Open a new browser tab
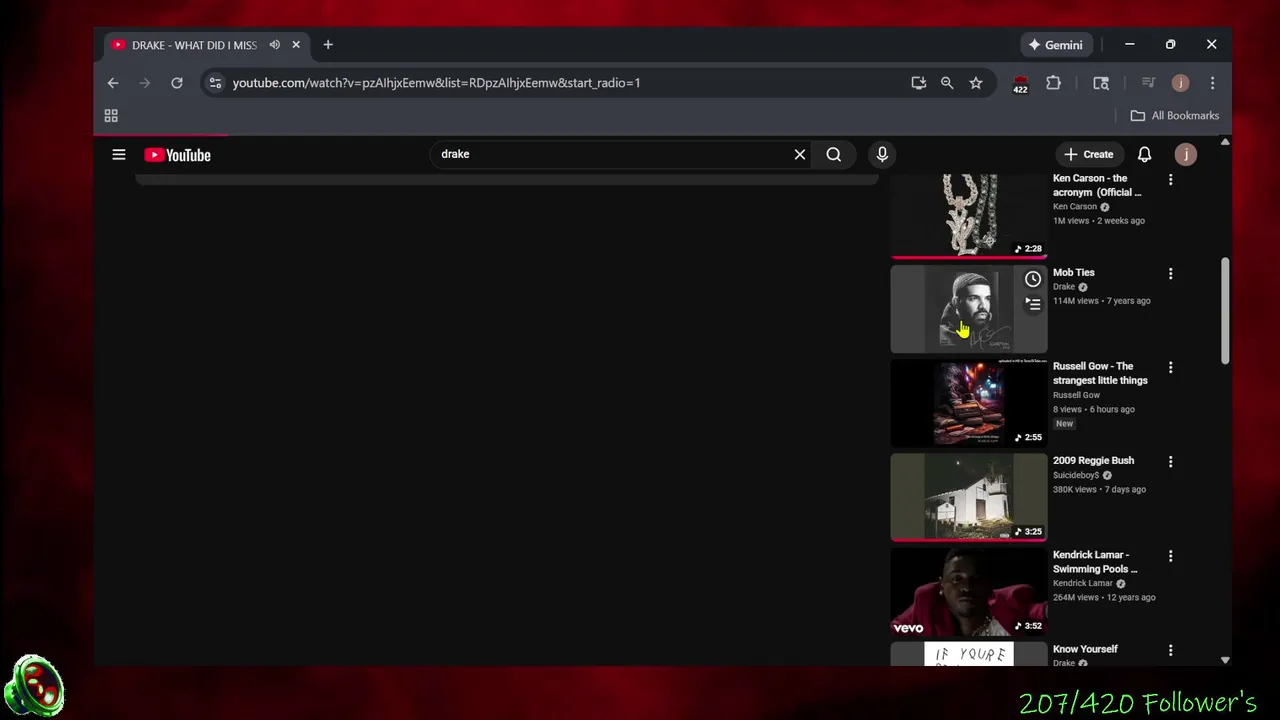1280x720 pixels. (328, 45)
